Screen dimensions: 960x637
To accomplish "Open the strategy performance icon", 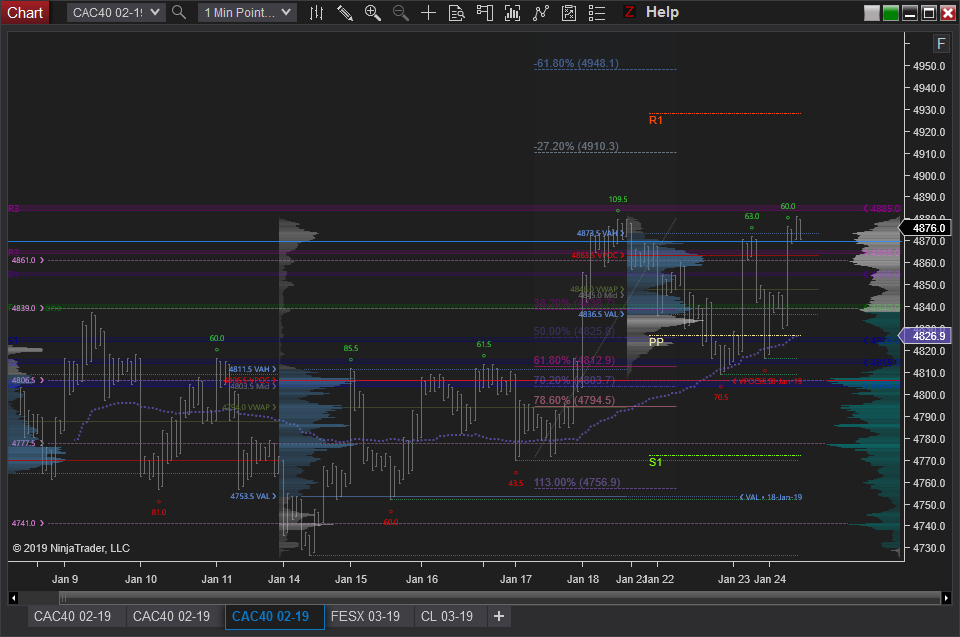I will [x=569, y=12].
